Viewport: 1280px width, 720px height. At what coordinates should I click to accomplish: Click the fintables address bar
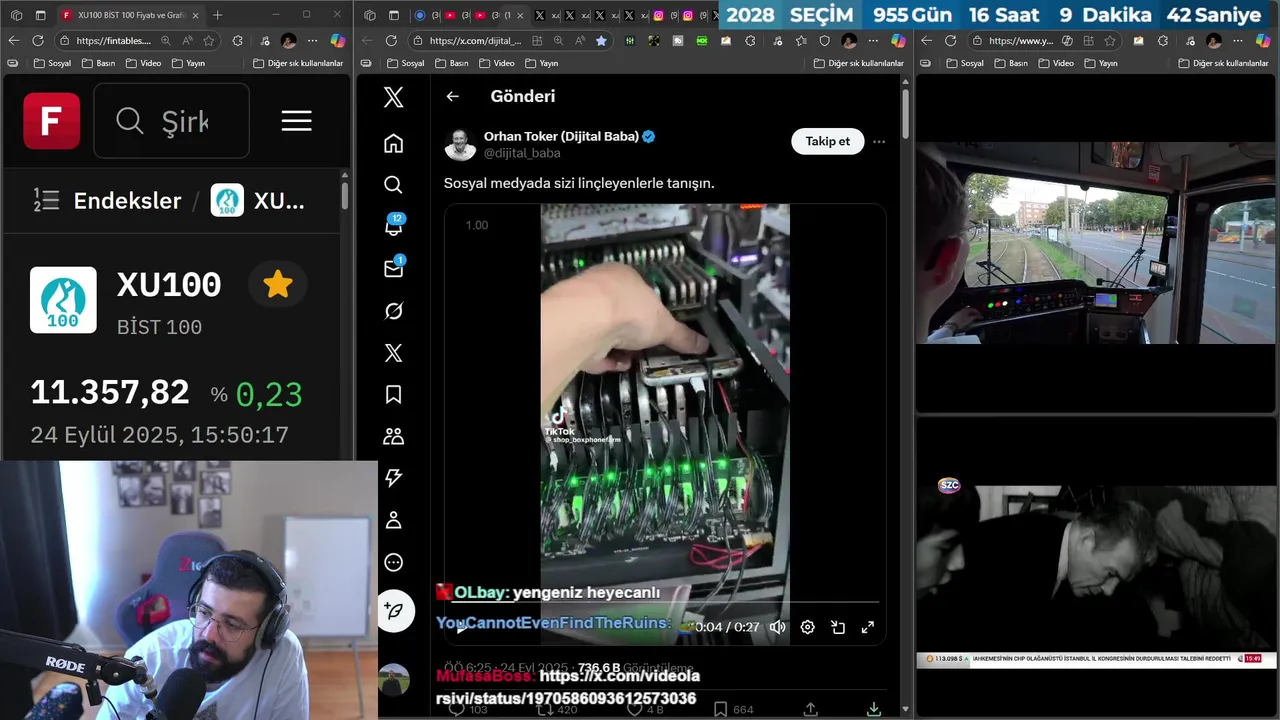112,41
